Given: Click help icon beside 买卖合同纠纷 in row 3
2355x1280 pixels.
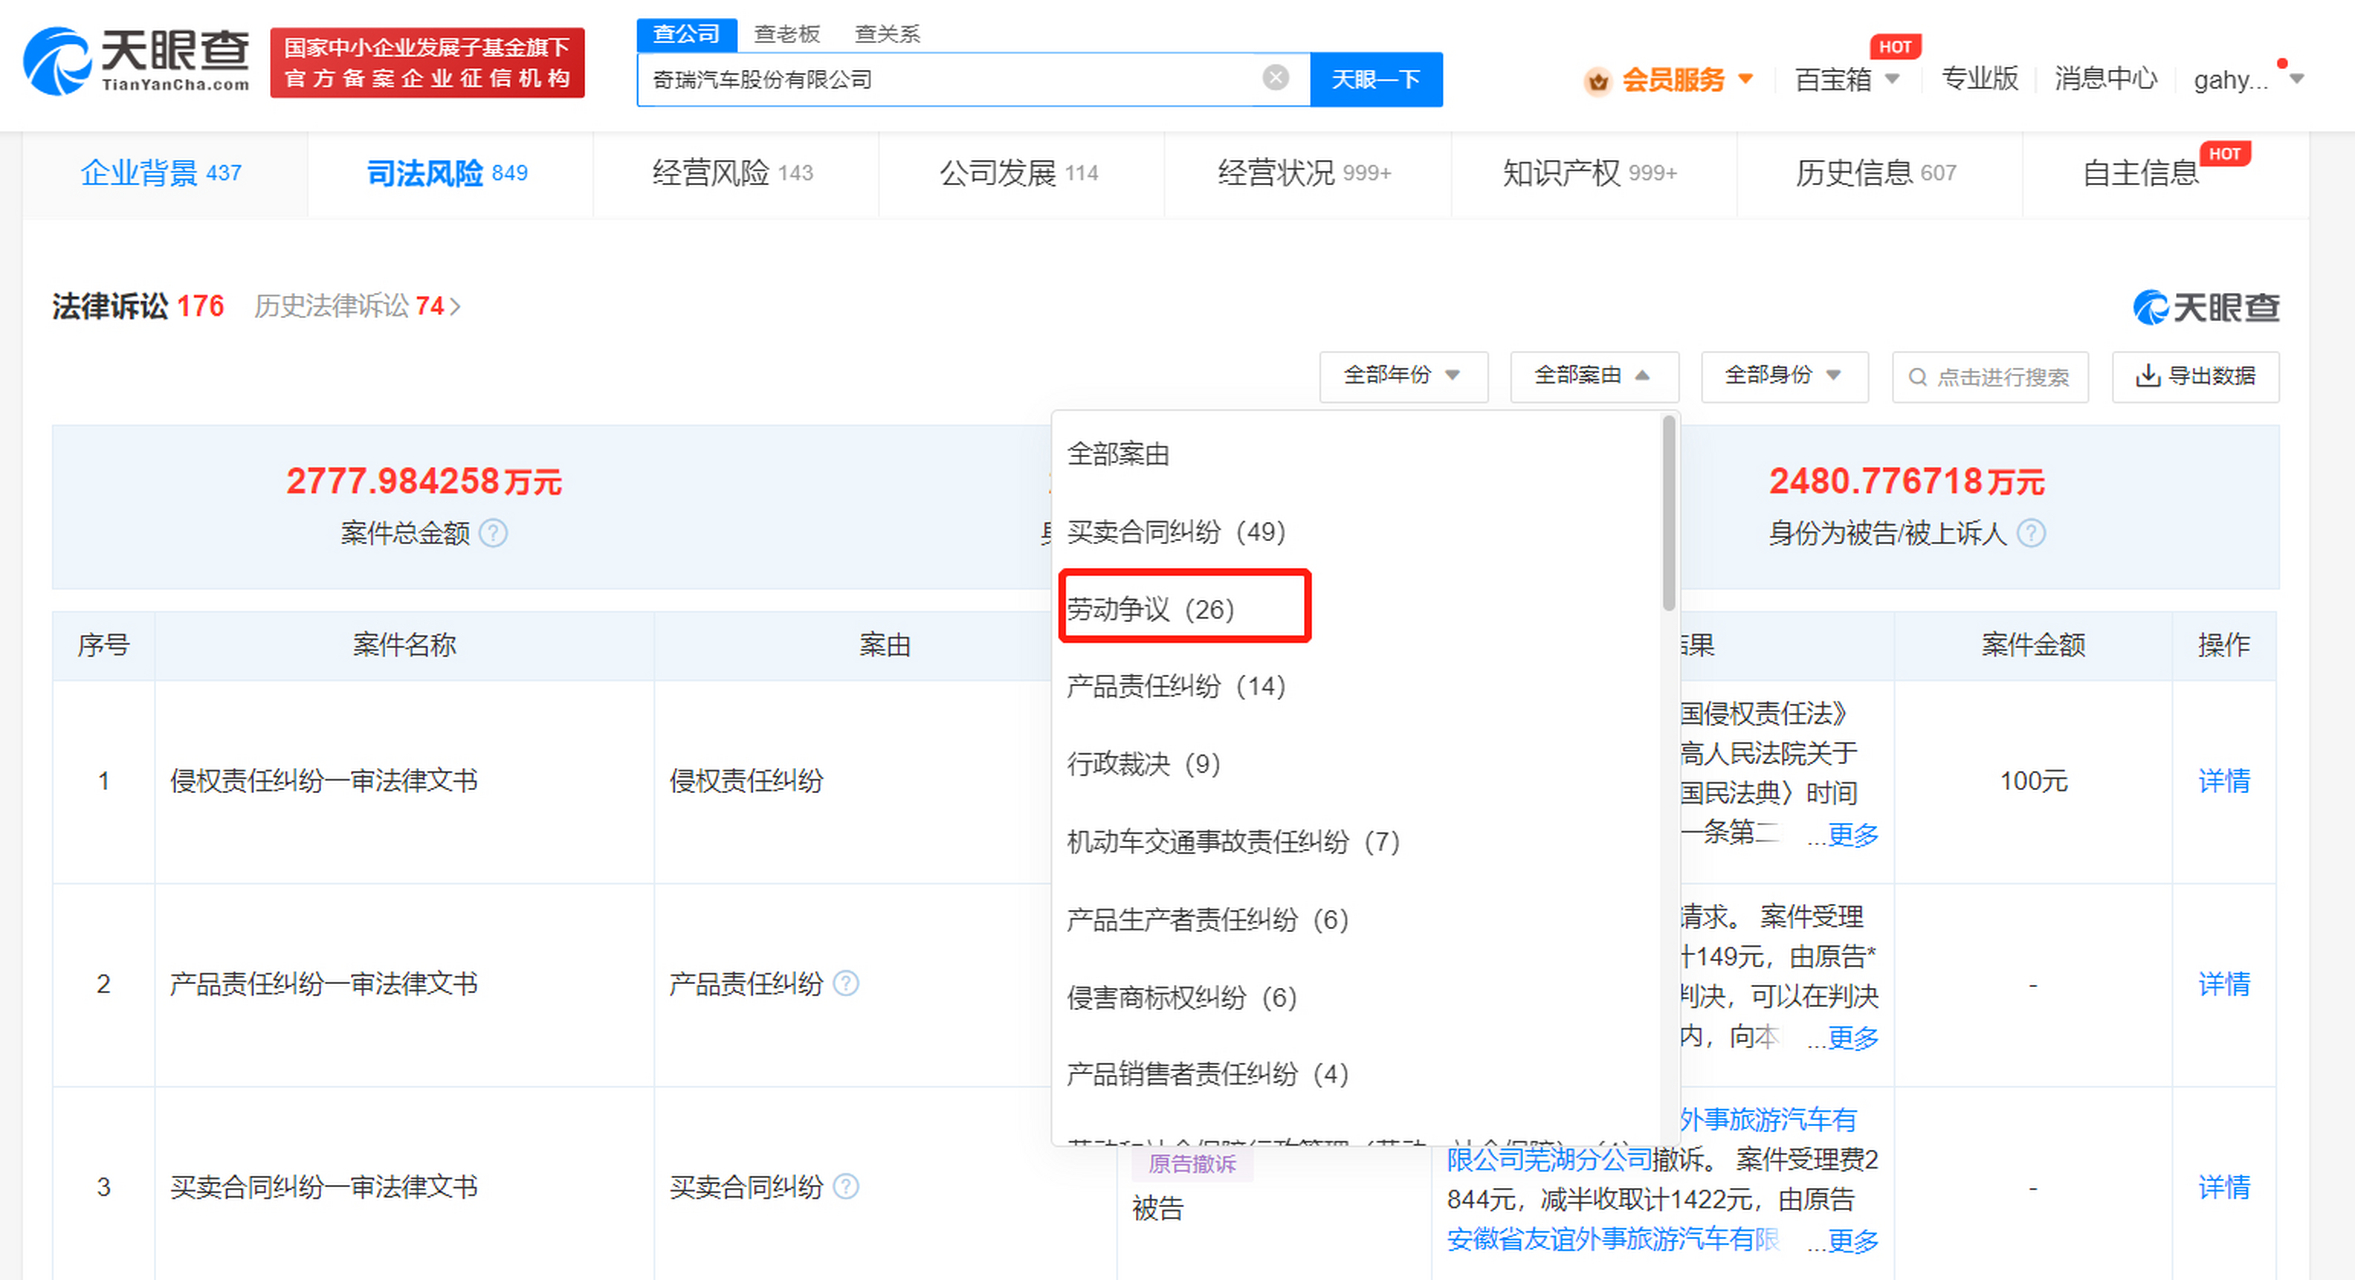Looking at the screenshot, I should click(x=846, y=1187).
